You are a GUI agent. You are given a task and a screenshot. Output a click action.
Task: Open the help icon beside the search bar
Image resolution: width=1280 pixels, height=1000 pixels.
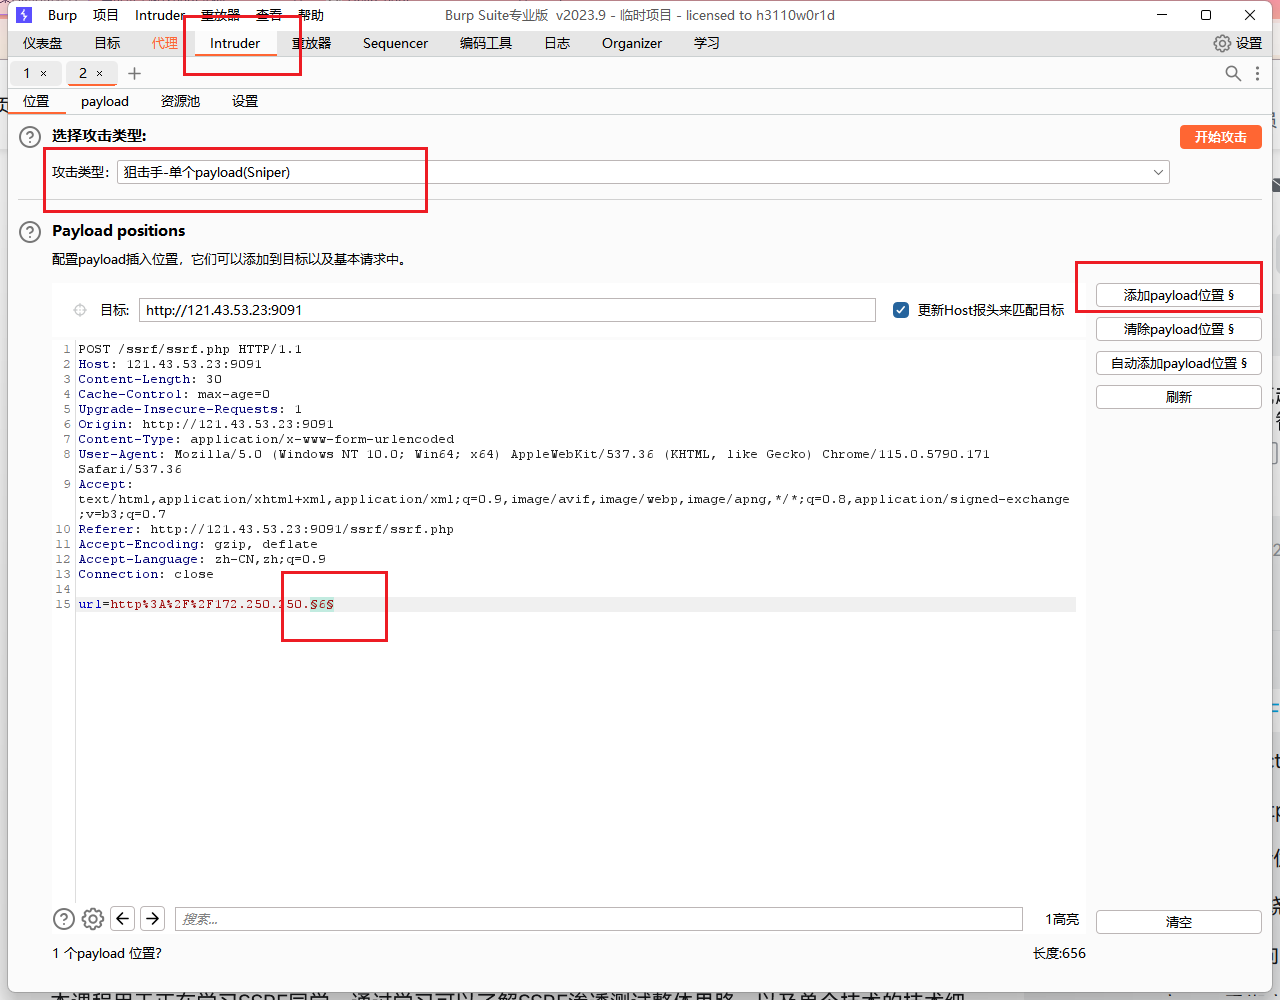[x=63, y=919]
